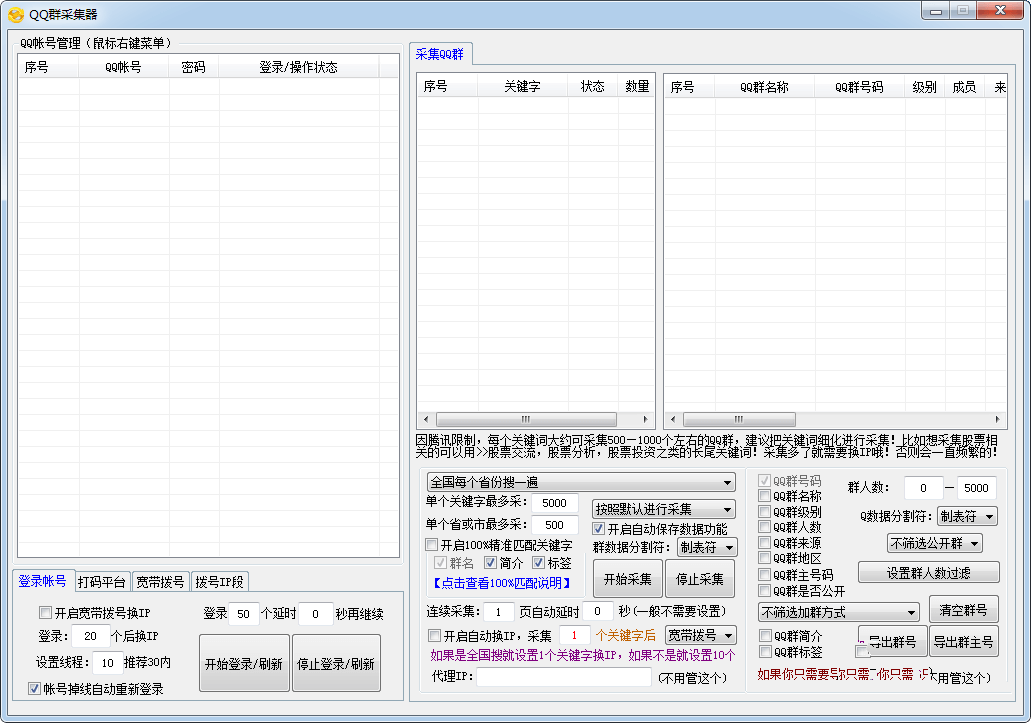Click the keyword list horizontal scrollbar thumb
Screen dimensions: 1031x723
coord(526,419)
